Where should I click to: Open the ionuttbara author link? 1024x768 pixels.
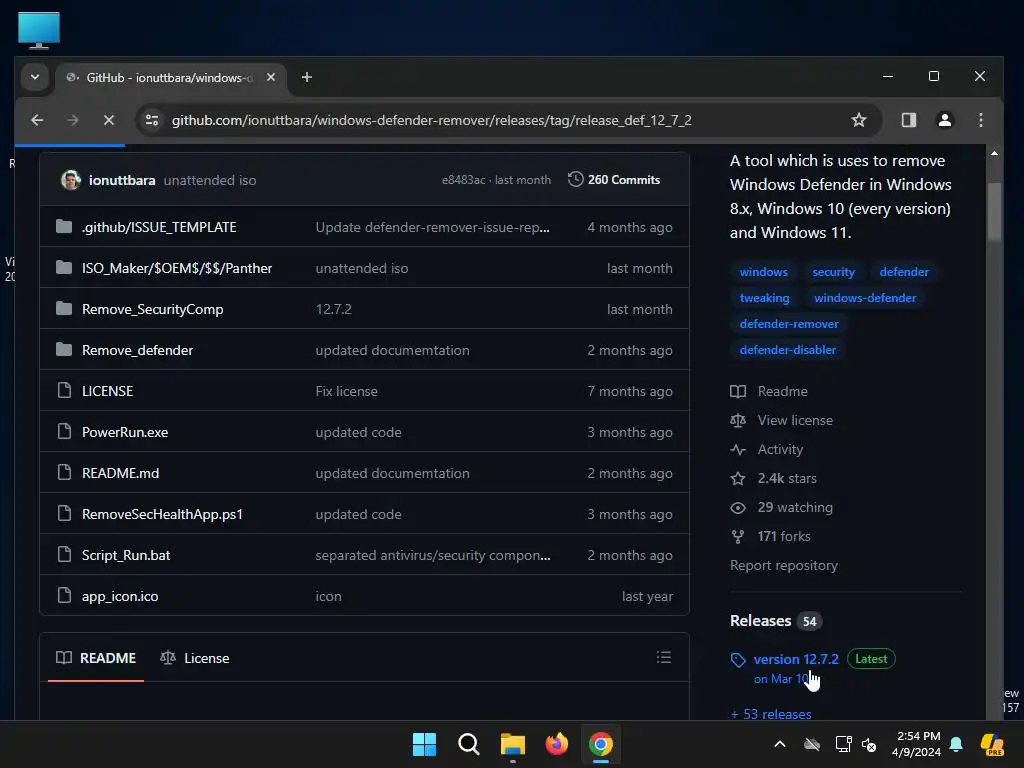pyautogui.click(x=122, y=180)
